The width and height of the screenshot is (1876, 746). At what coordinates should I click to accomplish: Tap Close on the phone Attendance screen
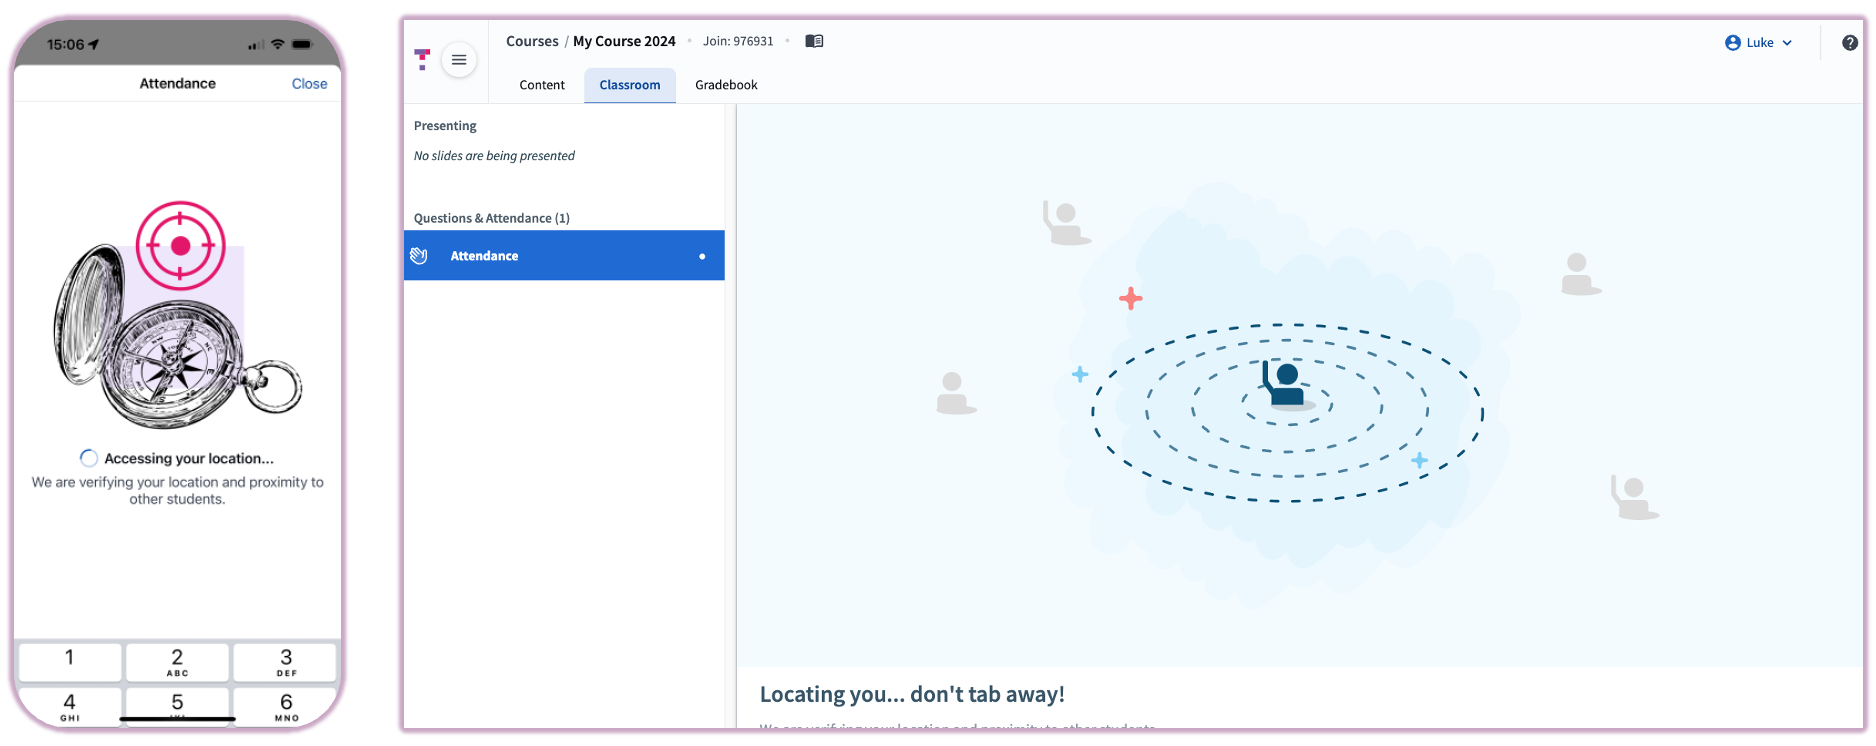pyautogui.click(x=309, y=84)
